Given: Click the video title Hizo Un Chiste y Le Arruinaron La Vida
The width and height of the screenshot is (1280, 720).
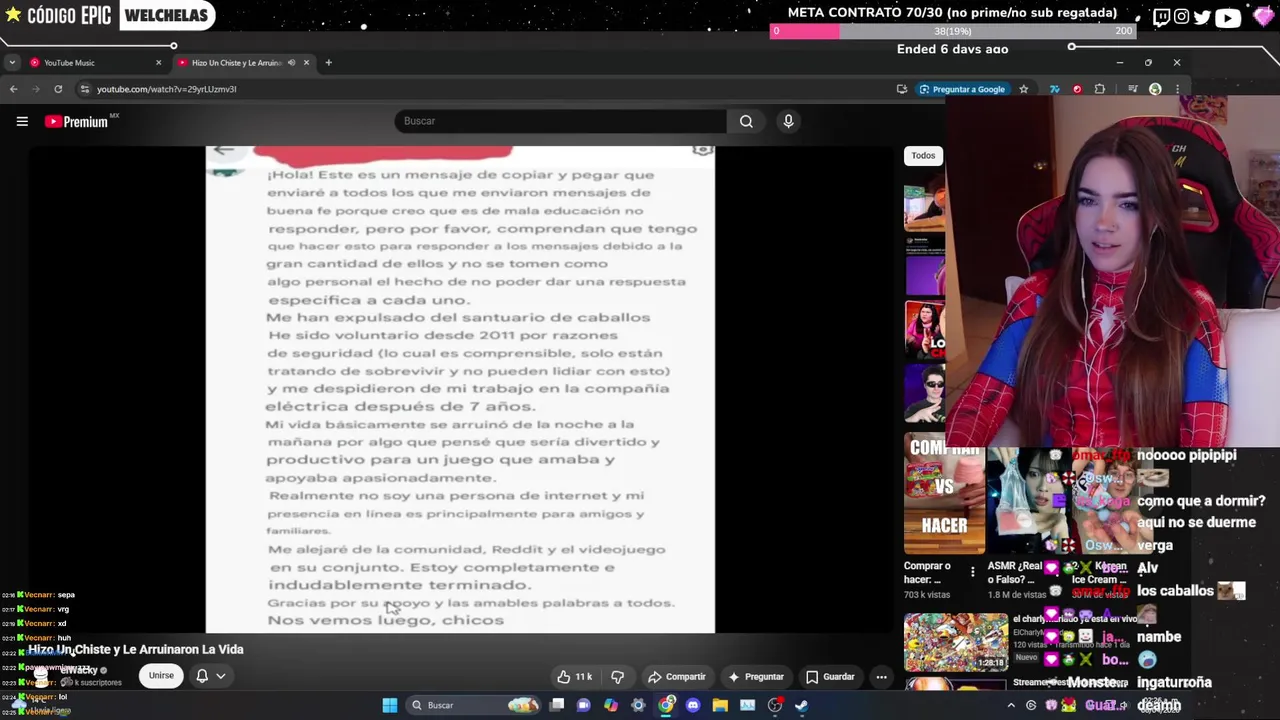Looking at the screenshot, I should [136, 649].
